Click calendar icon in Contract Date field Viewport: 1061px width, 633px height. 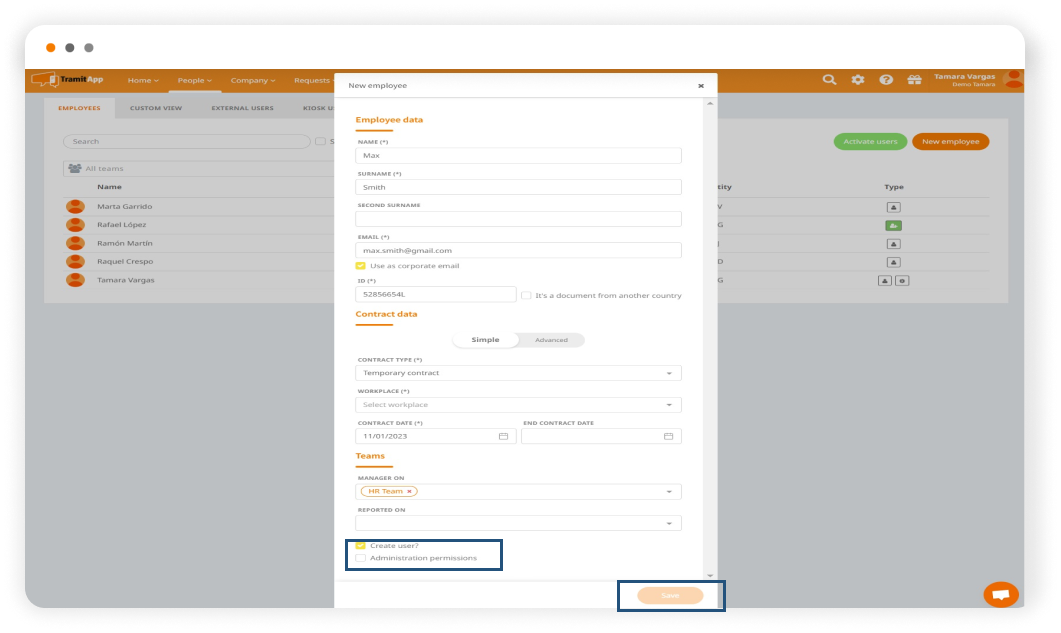coord(503,436)
